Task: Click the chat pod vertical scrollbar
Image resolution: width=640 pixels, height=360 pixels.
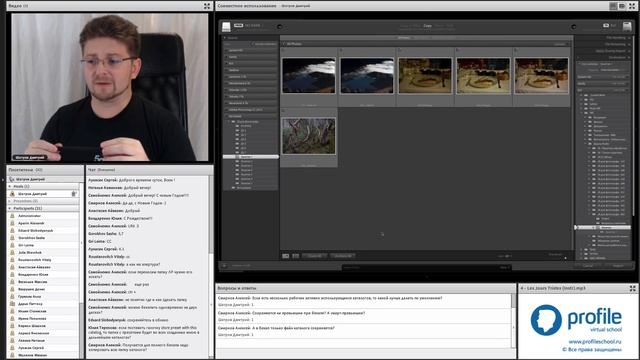Action: point(211,267)
